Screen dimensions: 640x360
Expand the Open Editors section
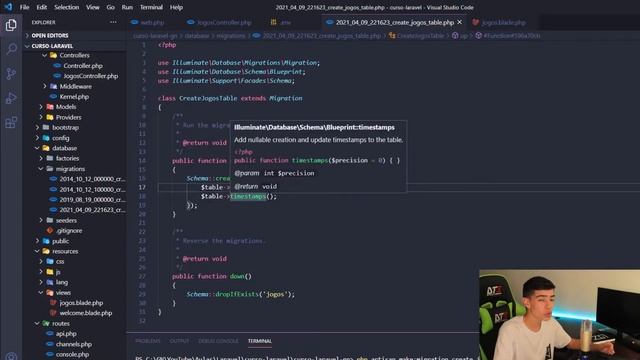(50, 36)
